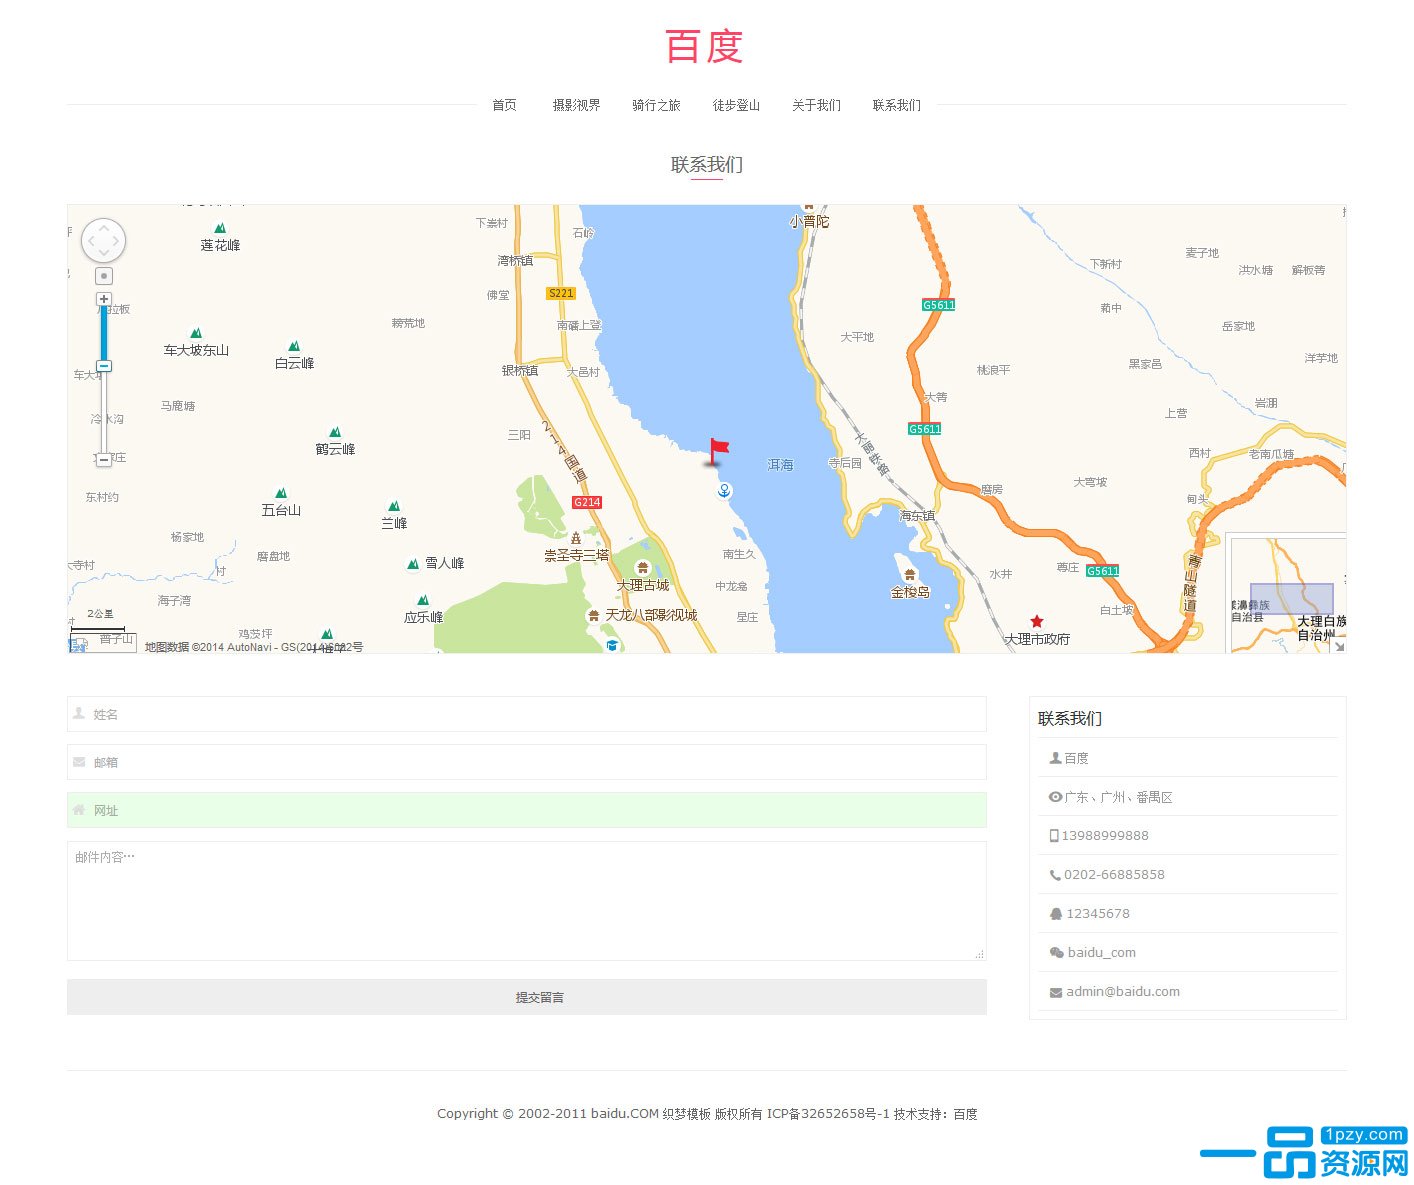Viewport: 1414px width, 1185px height.
Task: Pan the map right with the arrow control
Action: [x=117, y=240]
